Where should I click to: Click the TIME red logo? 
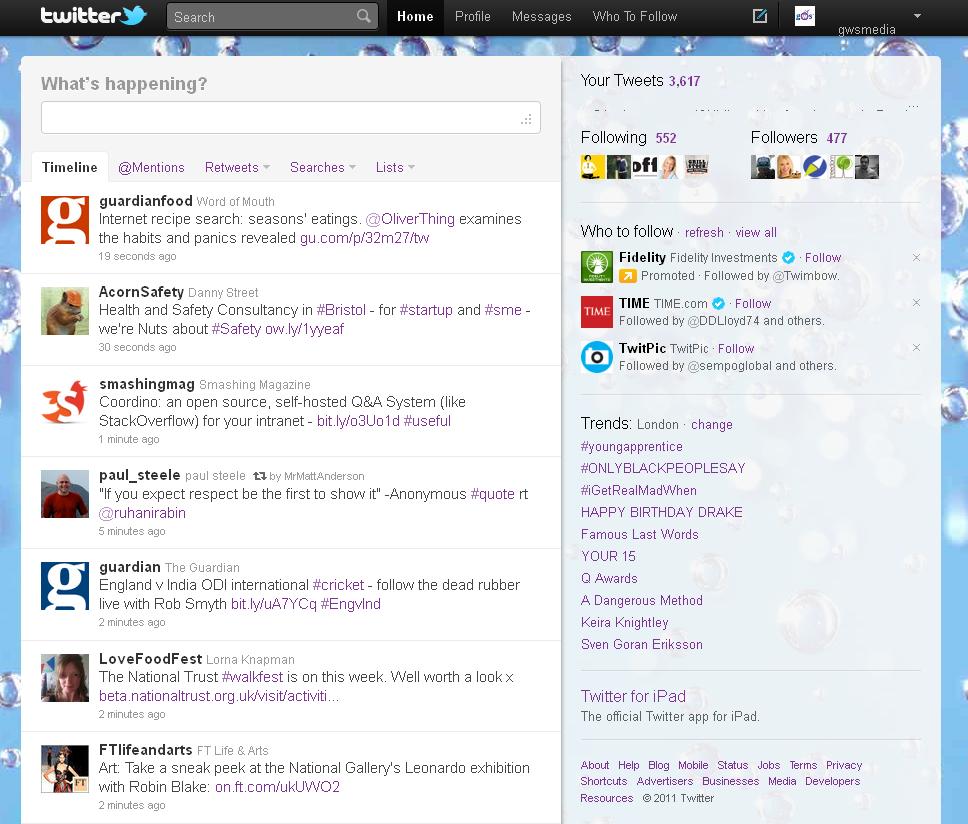[597, 312]
